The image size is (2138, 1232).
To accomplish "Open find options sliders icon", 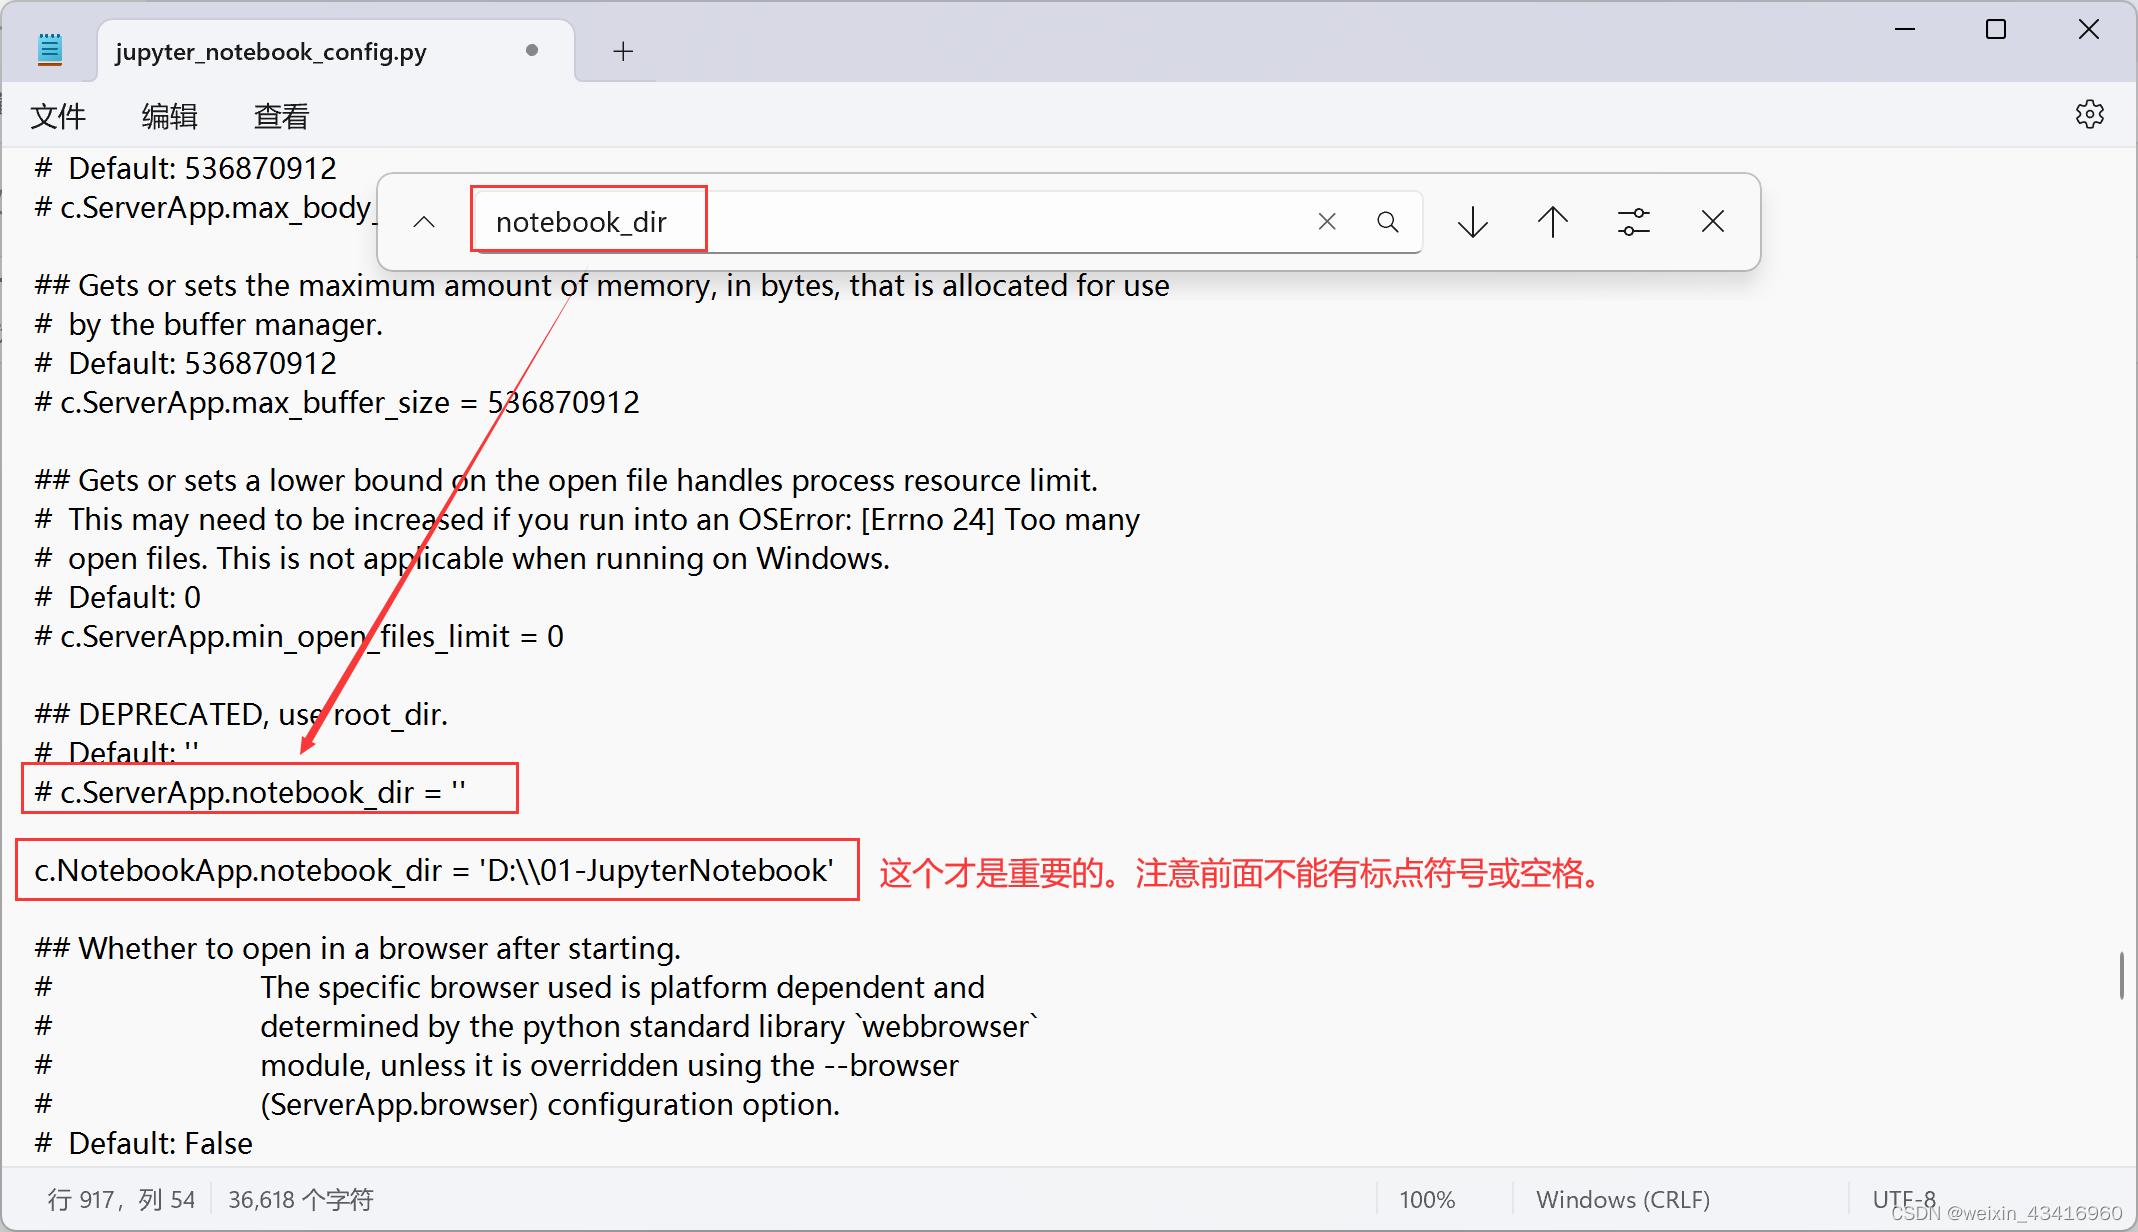I will (x=1633, y=222).
